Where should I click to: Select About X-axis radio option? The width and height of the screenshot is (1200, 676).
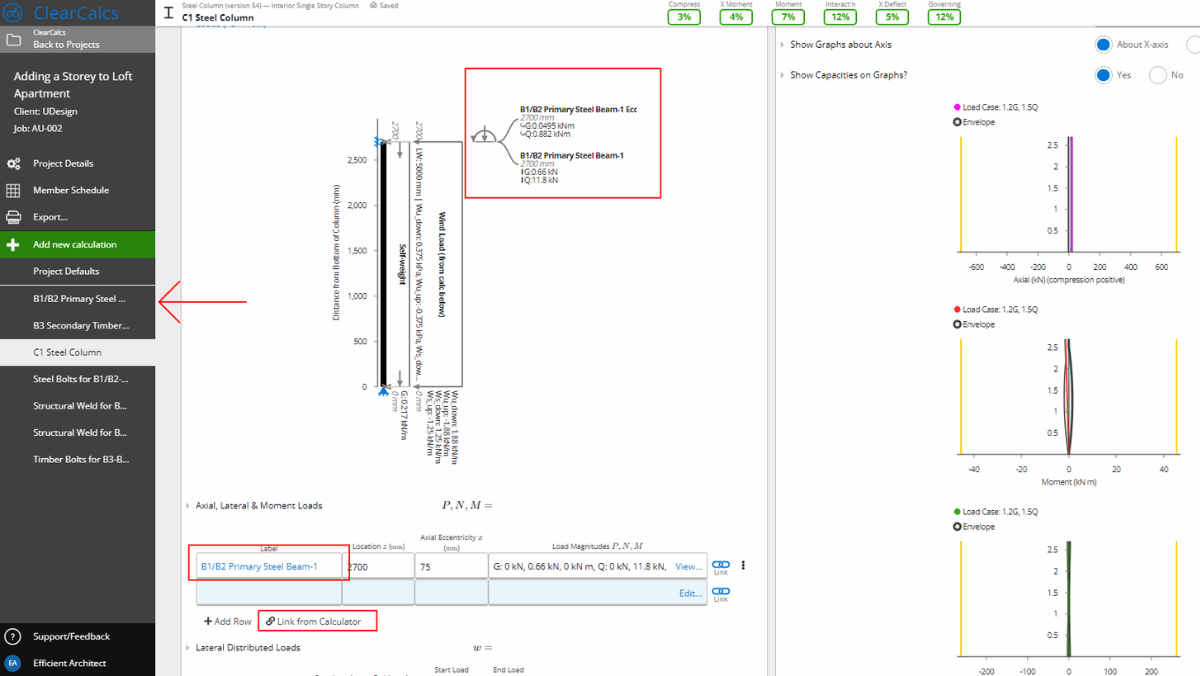pyautogui.click(x=1103, y=44)
